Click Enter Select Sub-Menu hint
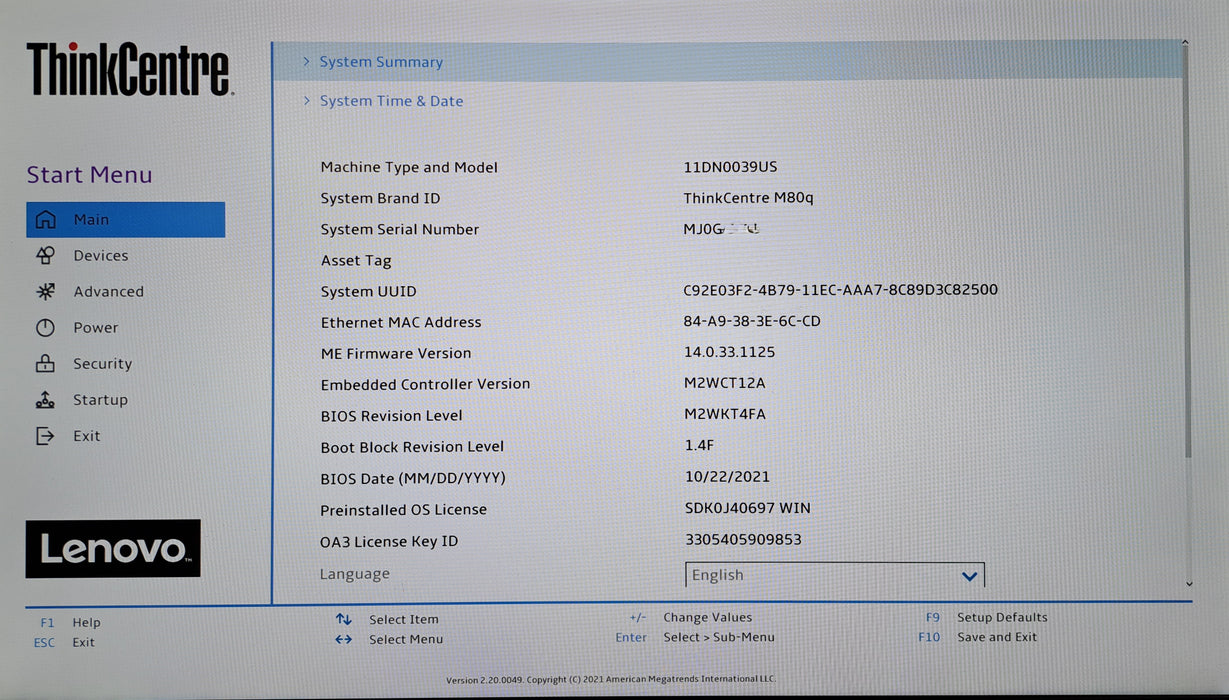 [x=695, y=637]
